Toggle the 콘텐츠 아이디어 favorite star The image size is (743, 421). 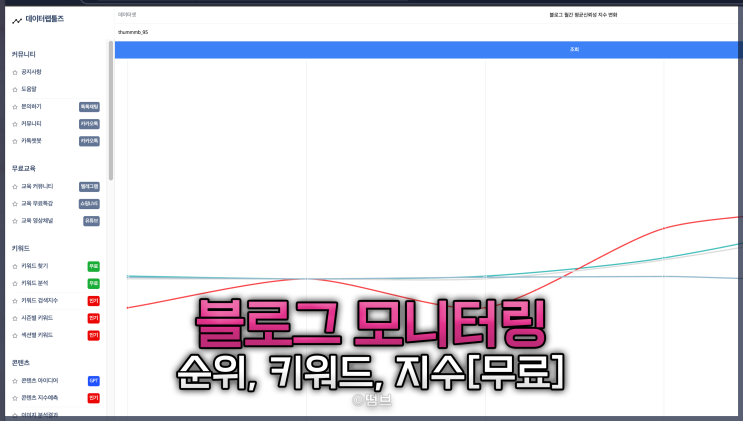pos(15,381)
